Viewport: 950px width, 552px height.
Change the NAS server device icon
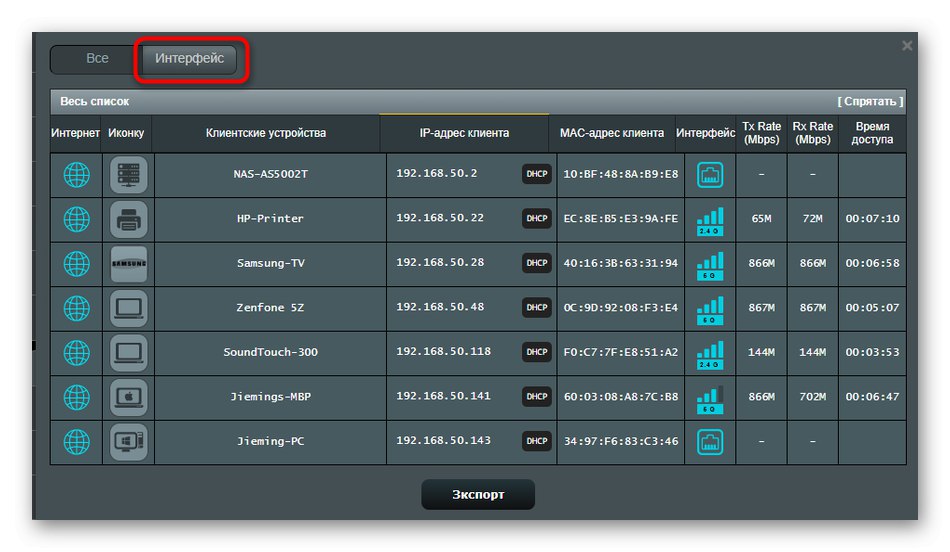[x=128, y=175]
